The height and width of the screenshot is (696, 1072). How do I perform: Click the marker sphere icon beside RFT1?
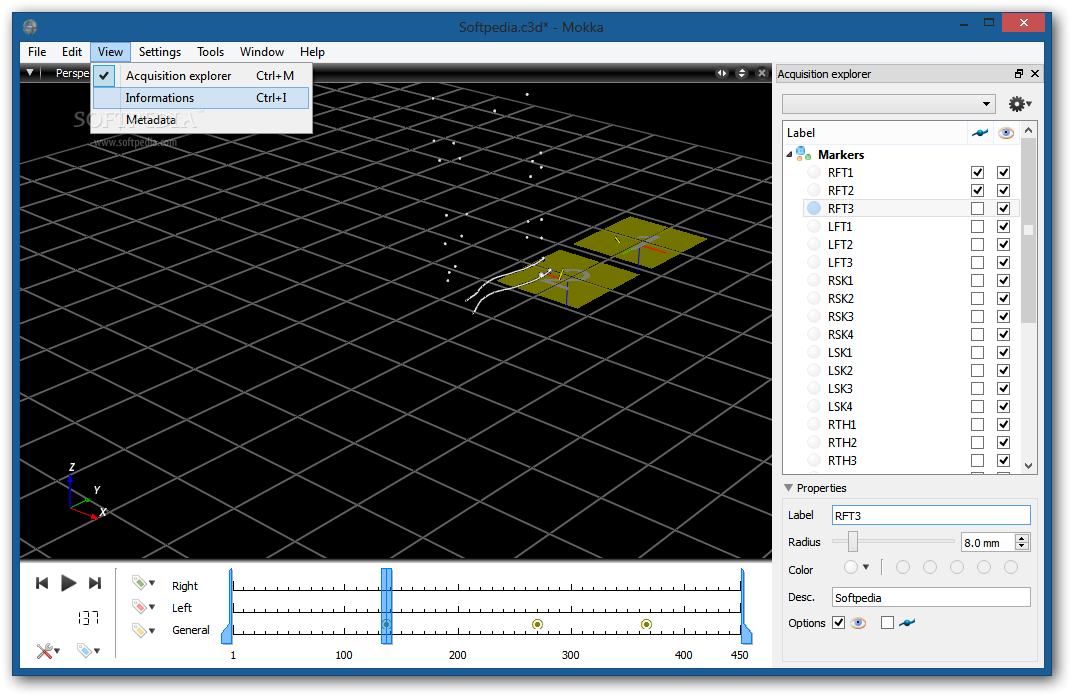tap(814, 172)
